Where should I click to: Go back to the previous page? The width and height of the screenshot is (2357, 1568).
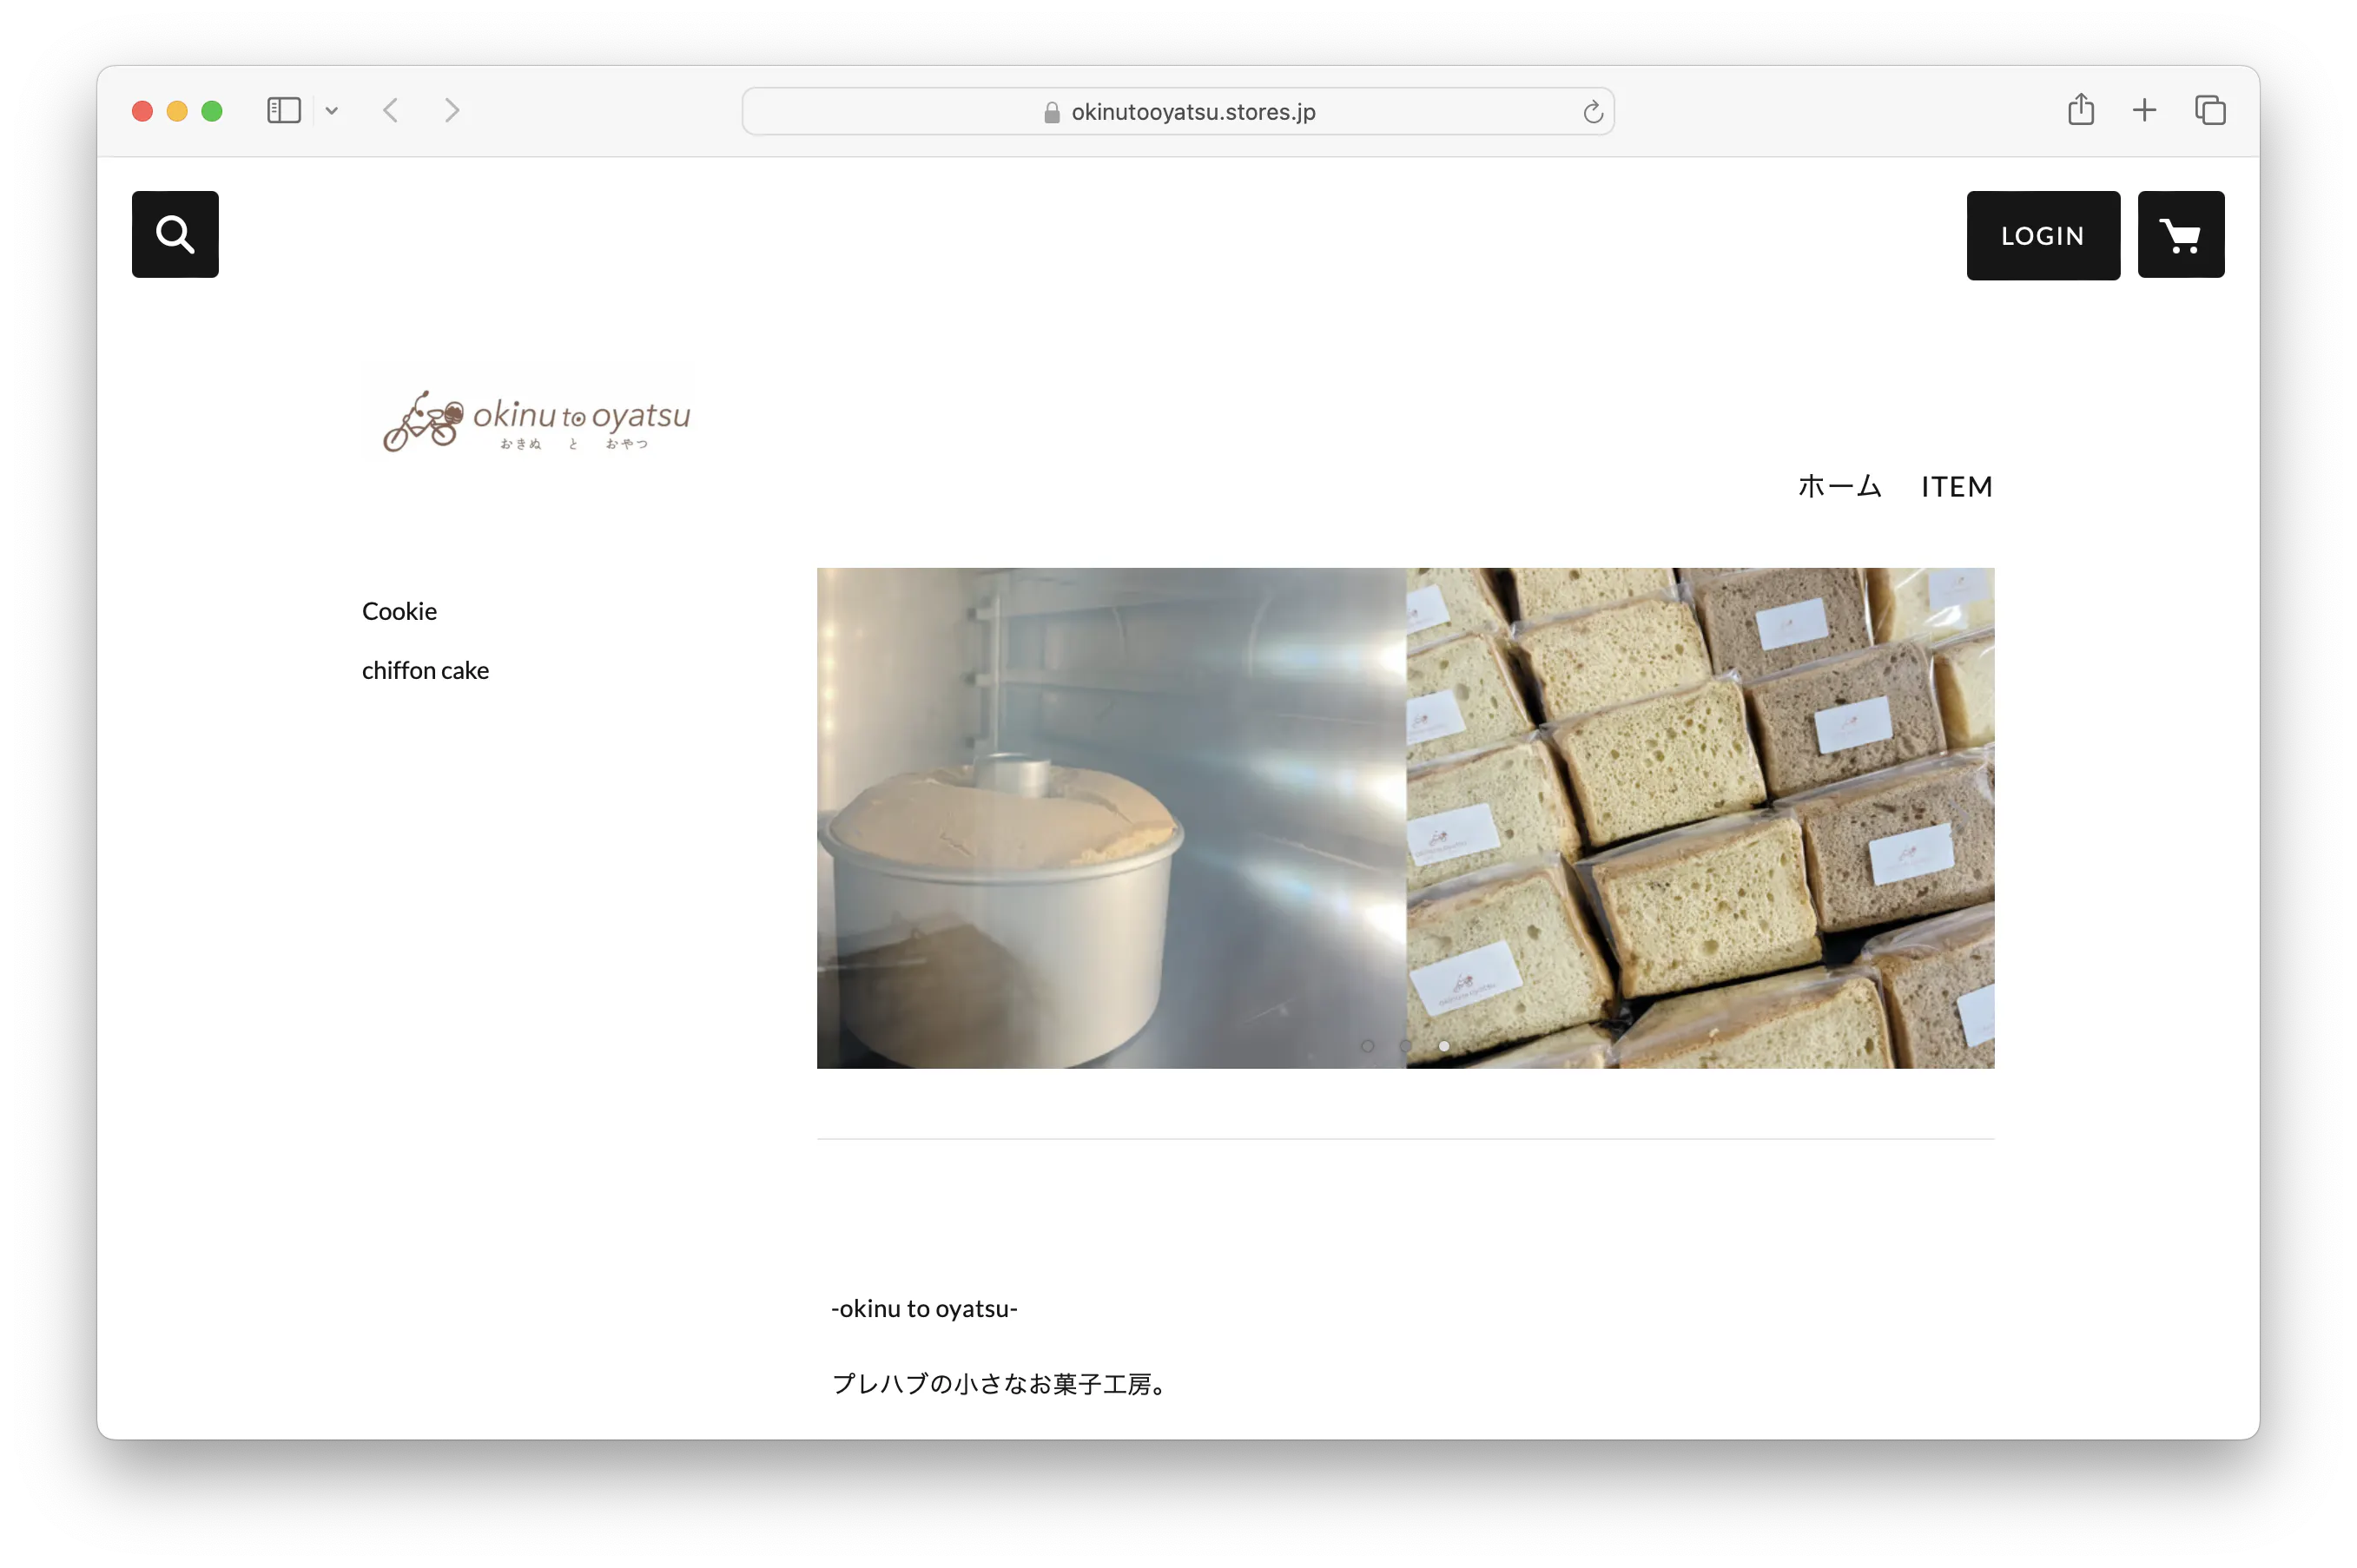[x=391, y=110]
